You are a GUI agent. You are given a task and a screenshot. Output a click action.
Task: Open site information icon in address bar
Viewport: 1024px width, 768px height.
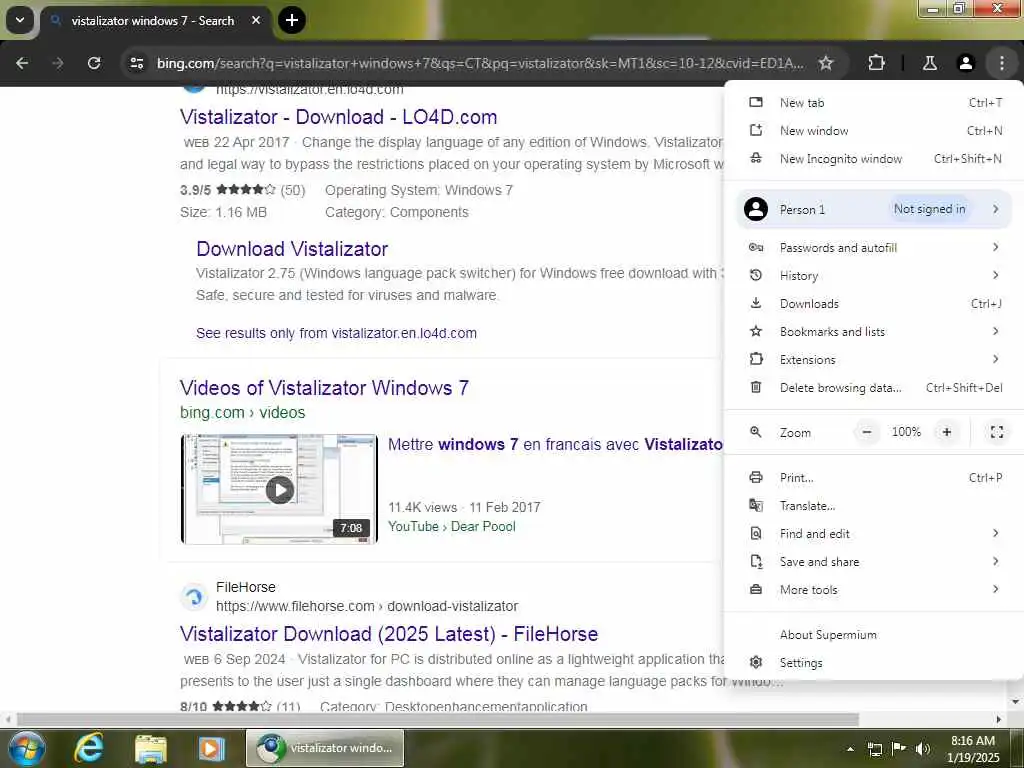click(x=136, y=63)
